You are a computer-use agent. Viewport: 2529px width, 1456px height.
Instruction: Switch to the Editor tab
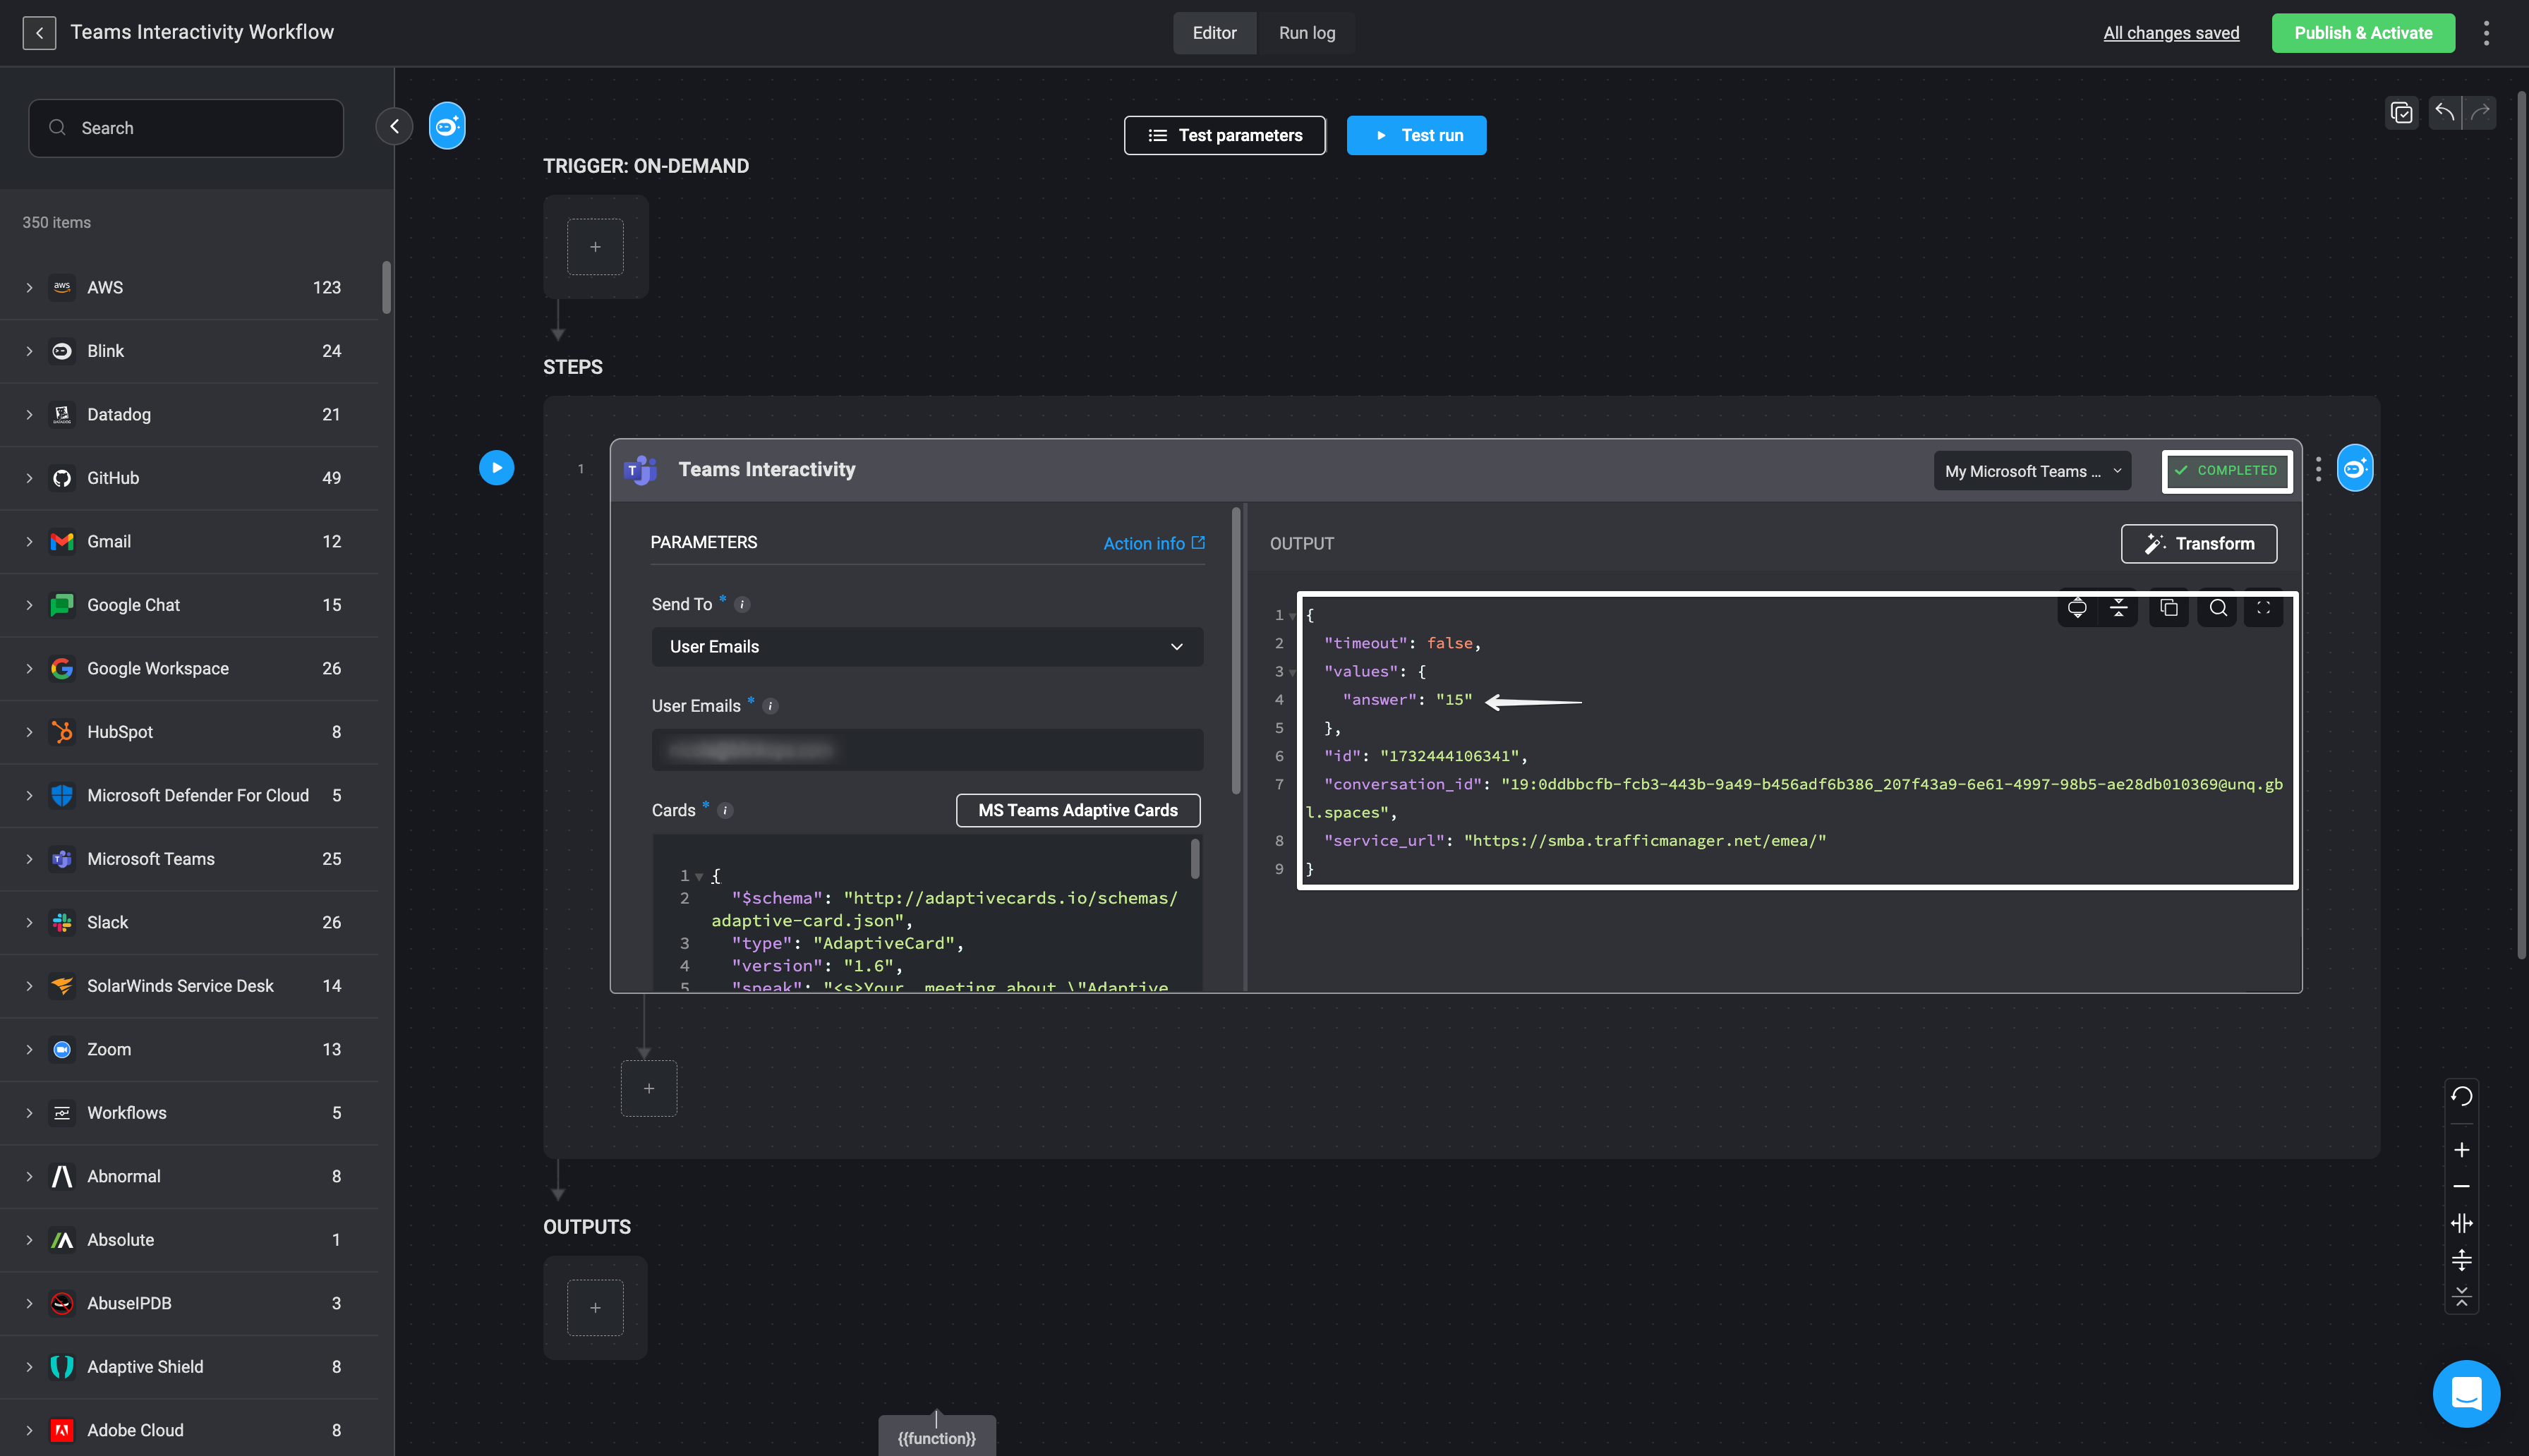tap(1214, 33)
